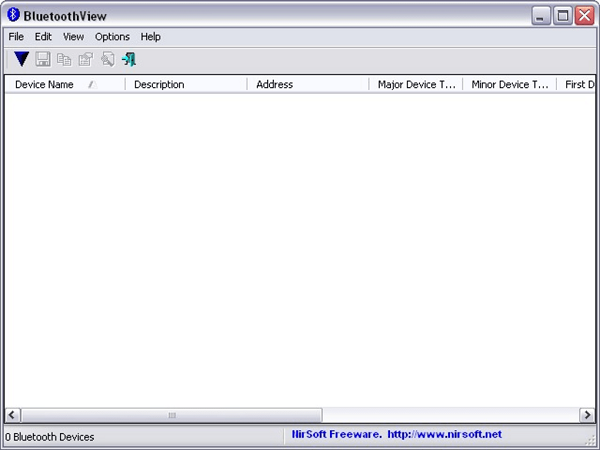
Task: Sort by the Address column header
Action: [308, 84]
